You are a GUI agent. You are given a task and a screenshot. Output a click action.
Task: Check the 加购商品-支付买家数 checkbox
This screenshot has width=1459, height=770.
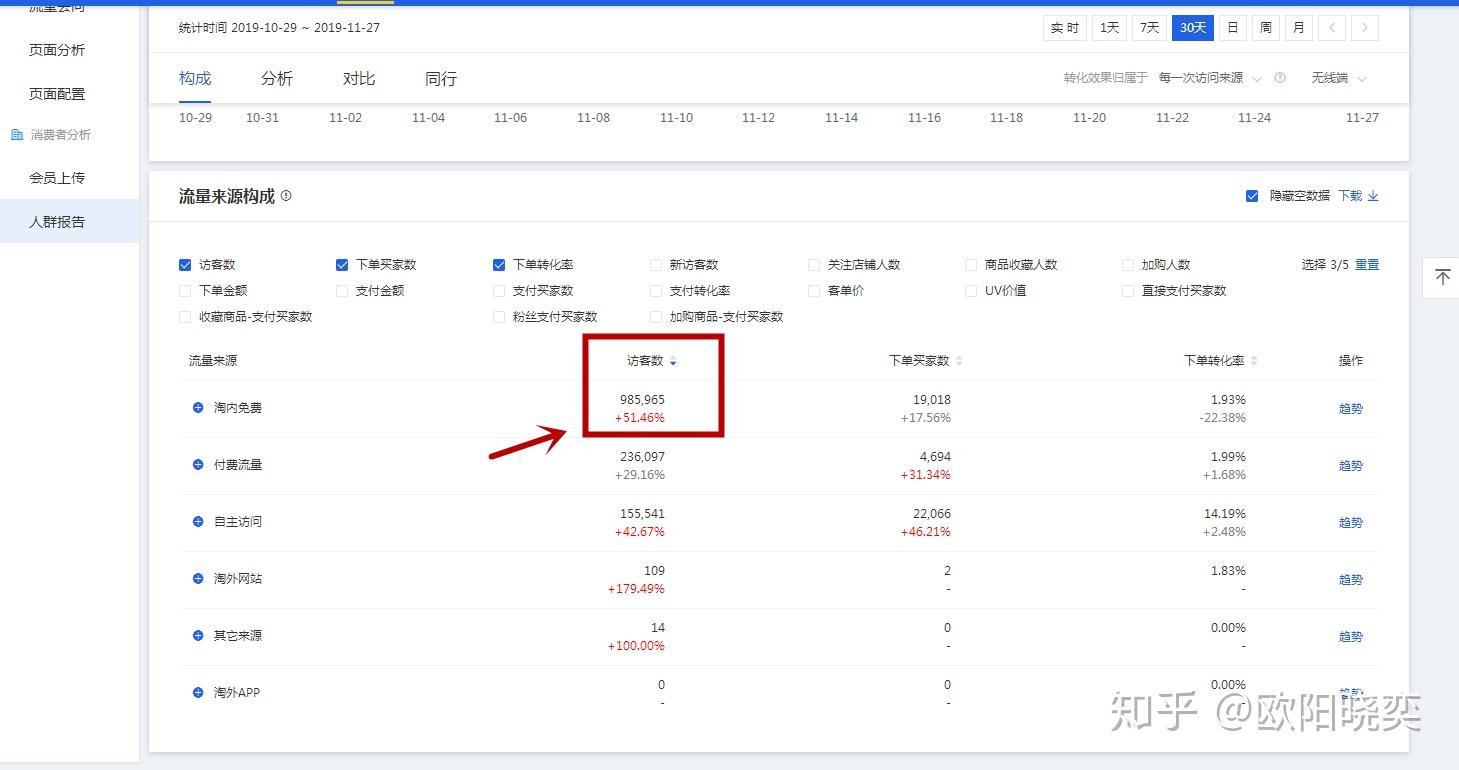pyautogui.click(x=656, y=317)
